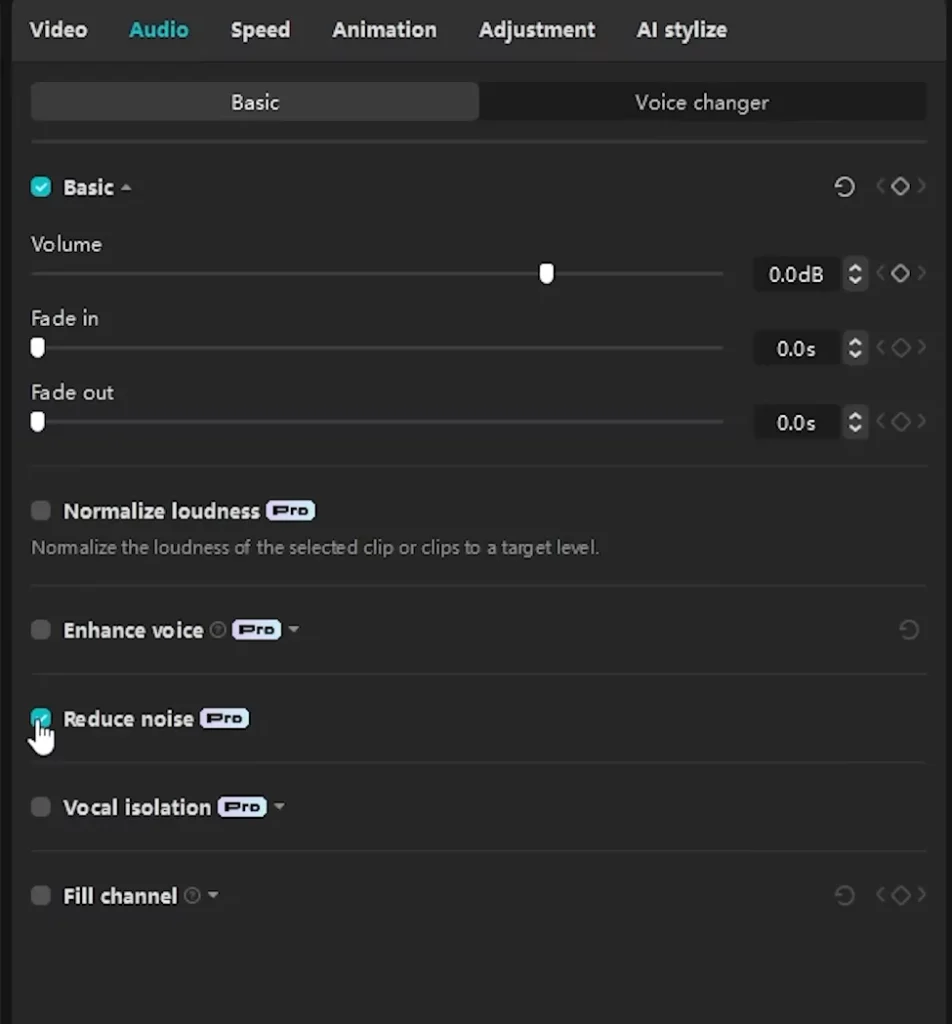Reset the Enhance voice settings
Viewport: 952px width, 1024px height.
point(908,629)
